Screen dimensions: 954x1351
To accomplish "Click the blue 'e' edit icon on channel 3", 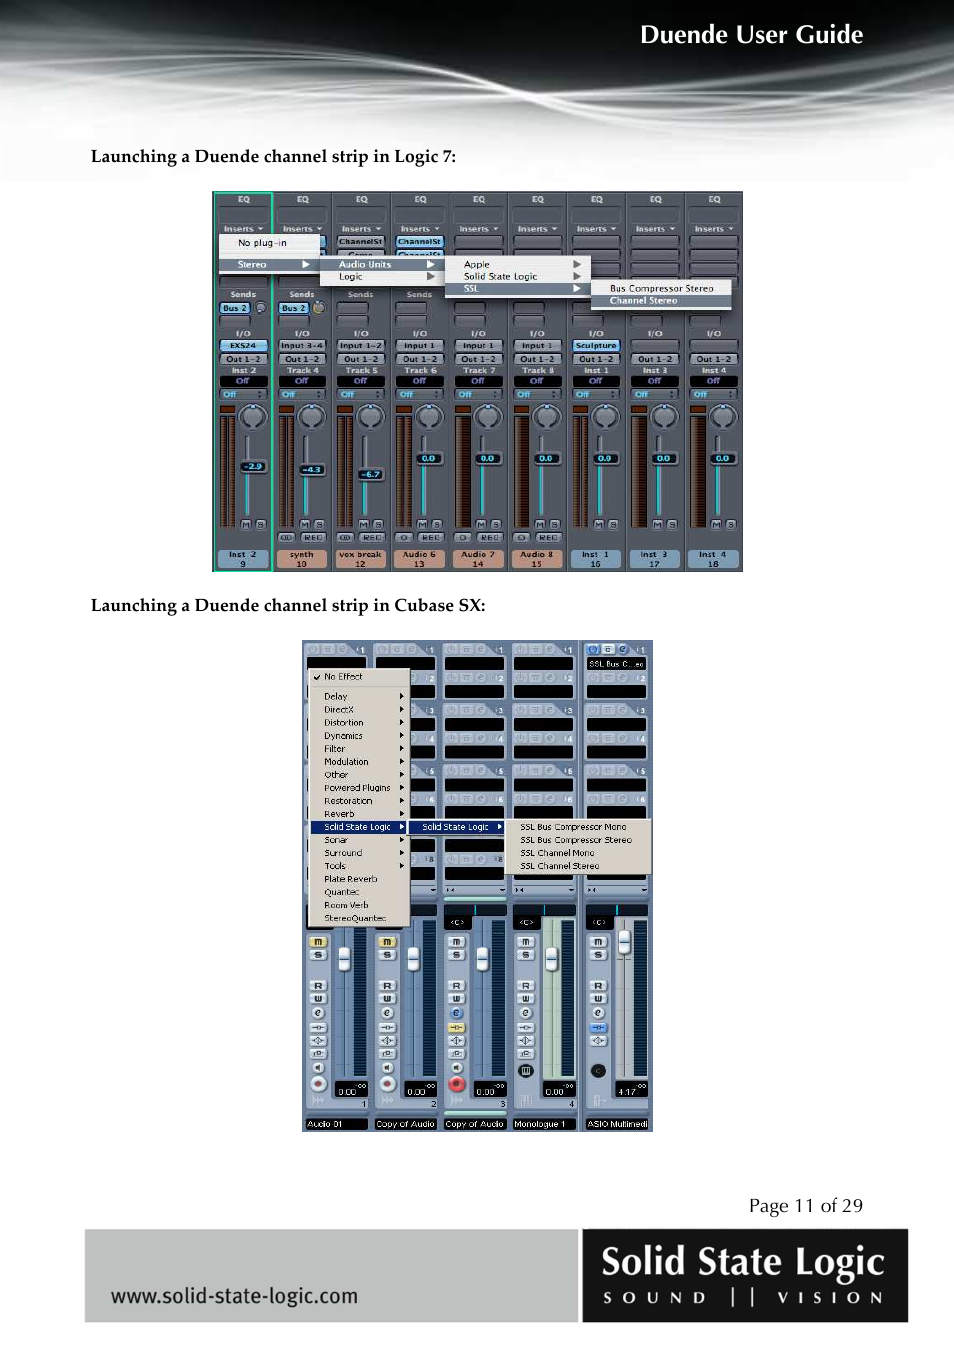I will [x=457, y=1013].
